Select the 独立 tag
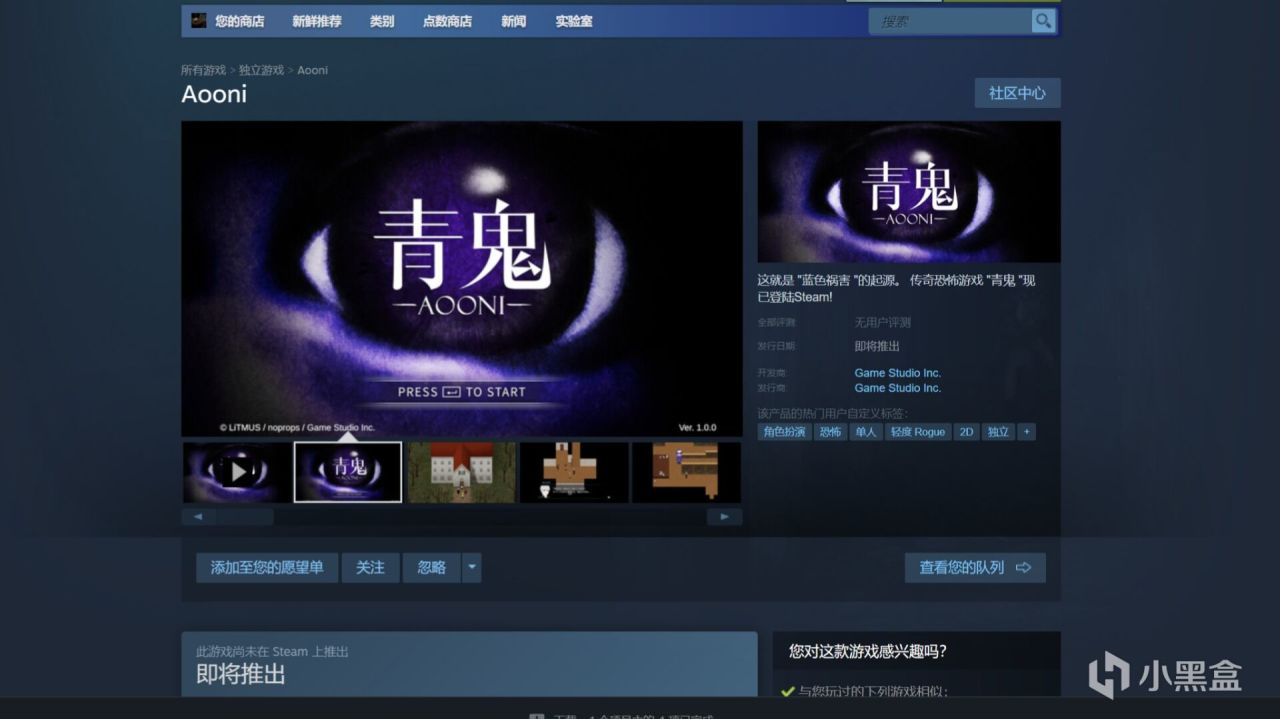 [998, 432]
